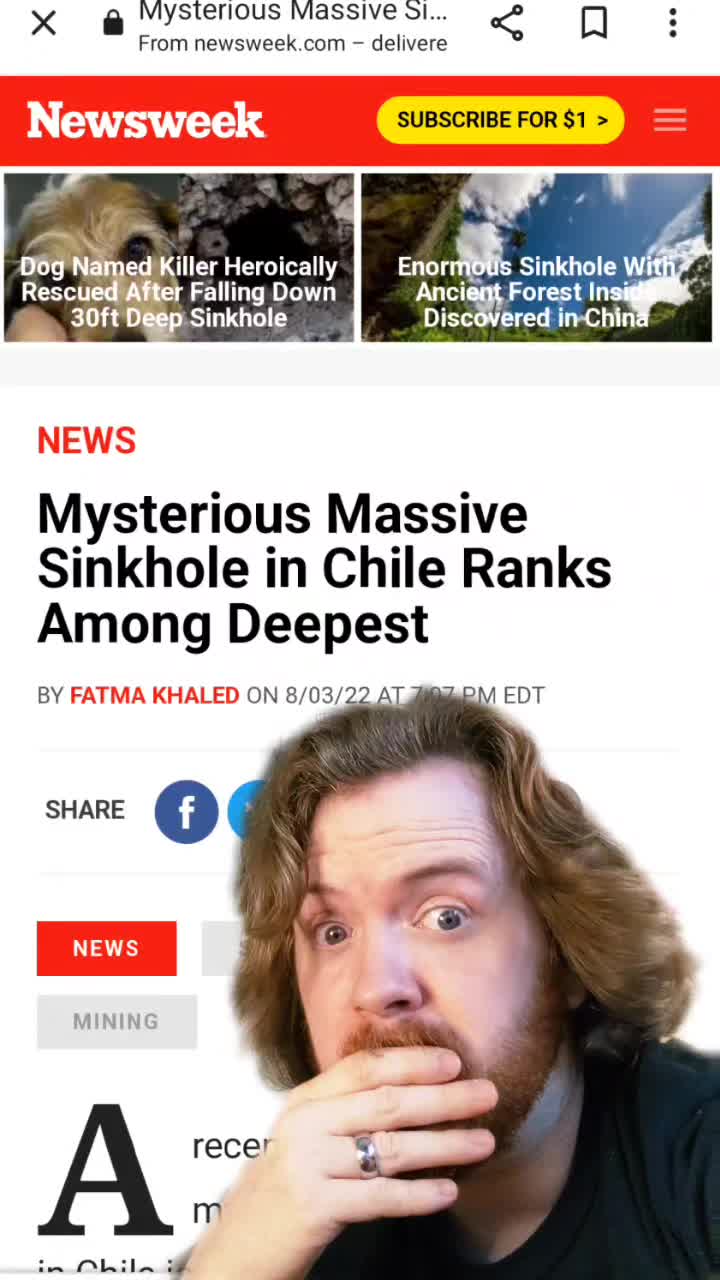Click the page title in the address bar
The width and height of the screenshot is (720, 1280).
coord(293,12)
